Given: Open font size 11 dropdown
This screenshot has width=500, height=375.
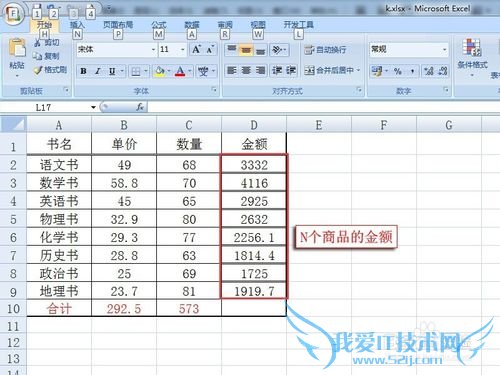Looking at the screenshot, I should pyautogui.click(x=183, y=50).
